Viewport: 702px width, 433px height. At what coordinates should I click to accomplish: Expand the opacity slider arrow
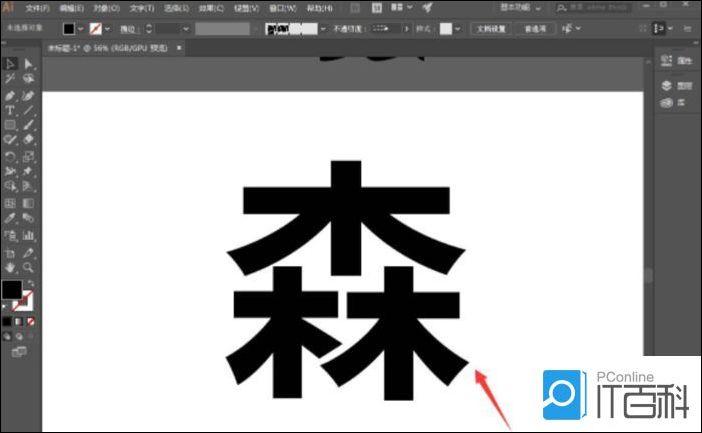coord(407,29)
